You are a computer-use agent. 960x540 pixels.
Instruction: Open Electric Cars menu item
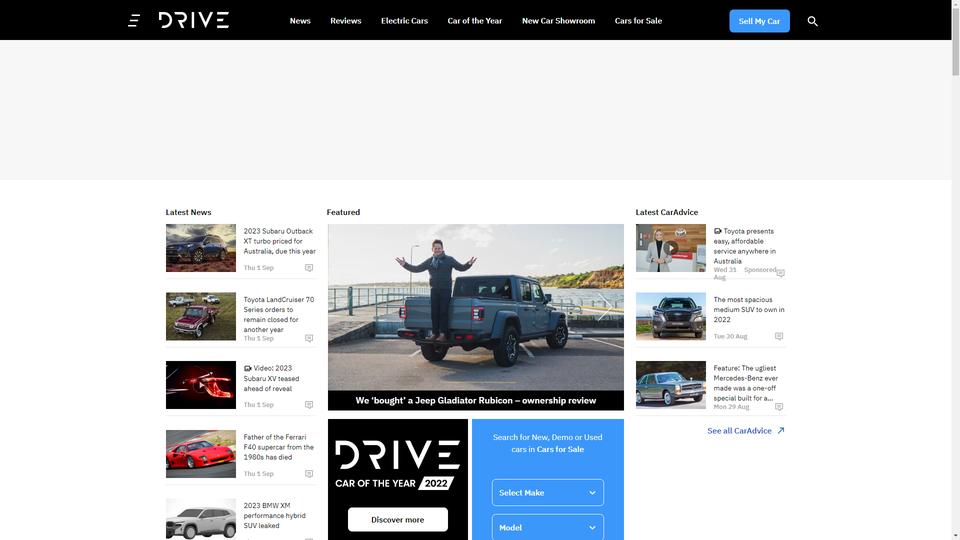[404, 21]
